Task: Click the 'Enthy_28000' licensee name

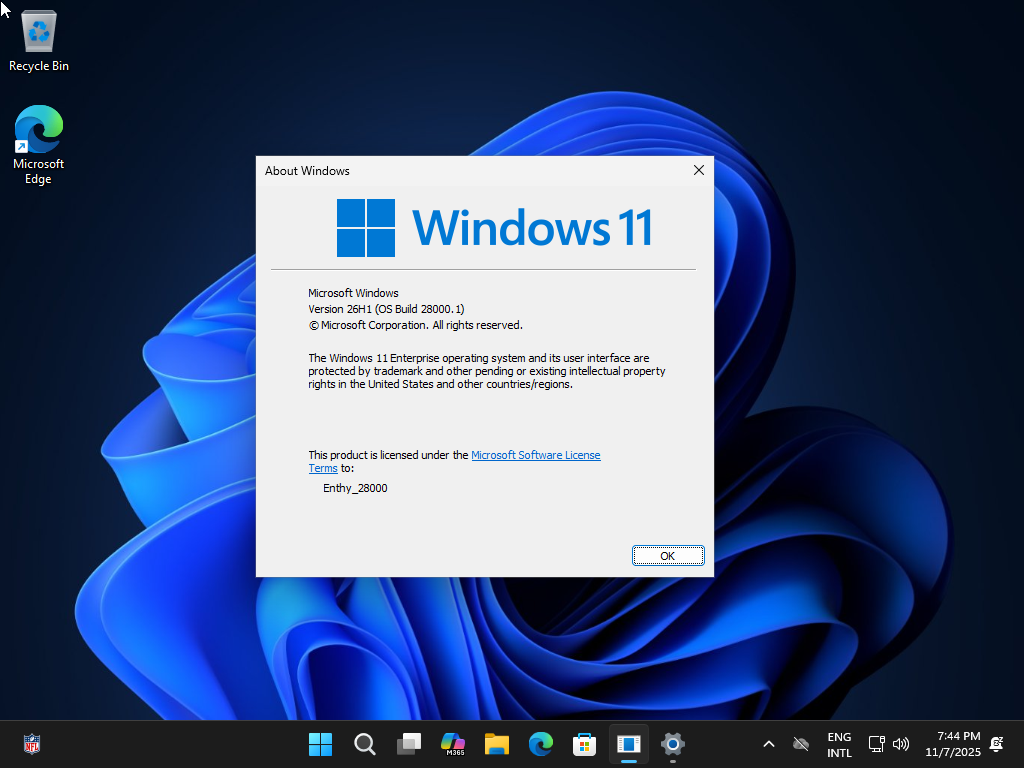Action: click(355, 488)
